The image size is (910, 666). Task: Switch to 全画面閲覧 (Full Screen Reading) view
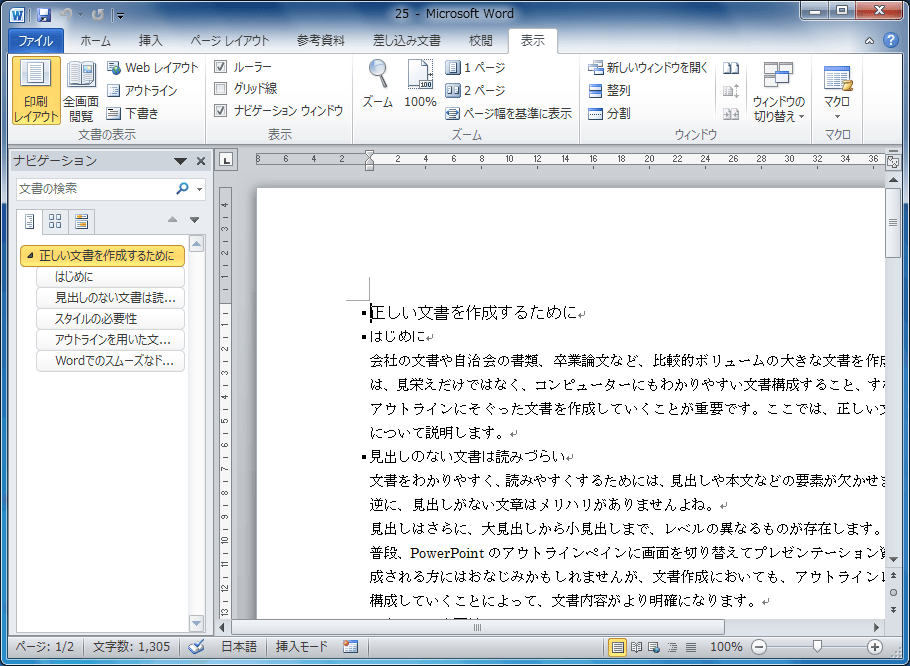click(81, 88)
